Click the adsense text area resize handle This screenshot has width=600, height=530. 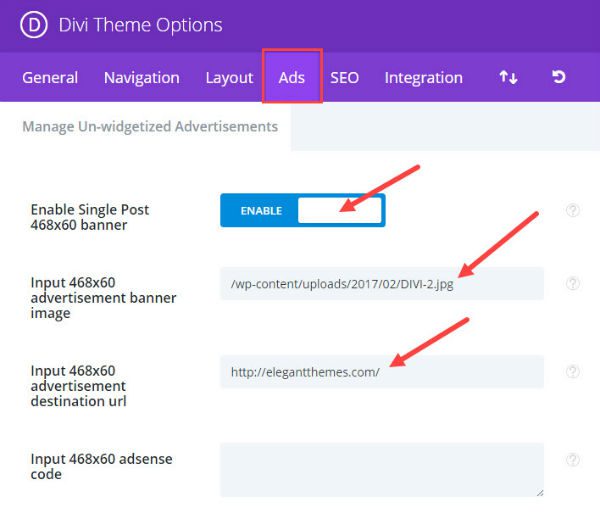pos(539,492)
